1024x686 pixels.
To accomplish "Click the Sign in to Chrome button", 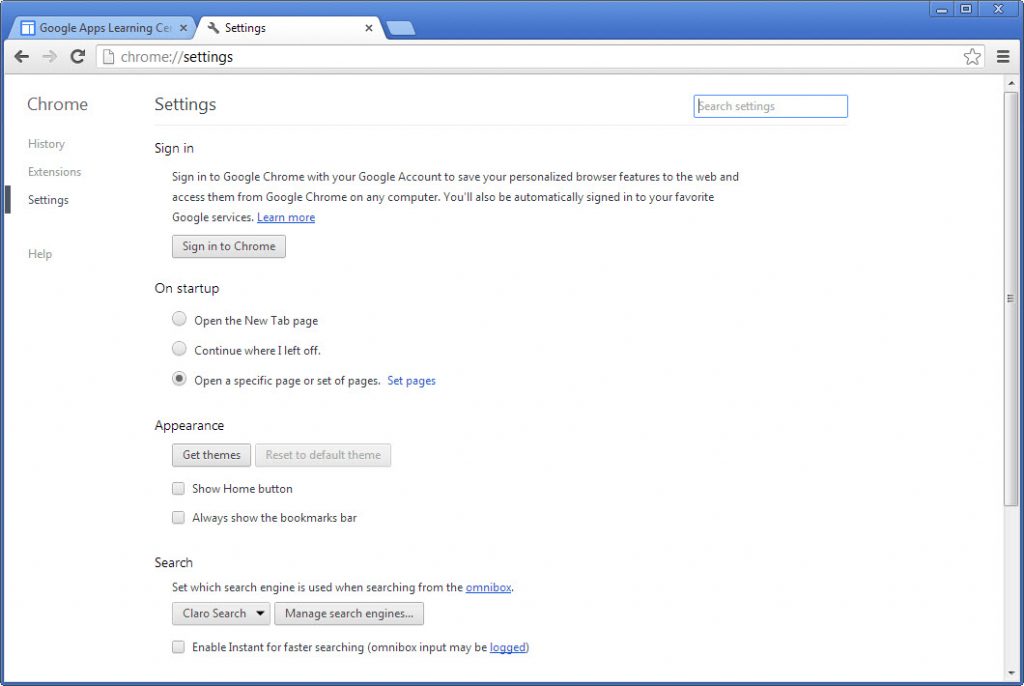I will coord(228,246).
